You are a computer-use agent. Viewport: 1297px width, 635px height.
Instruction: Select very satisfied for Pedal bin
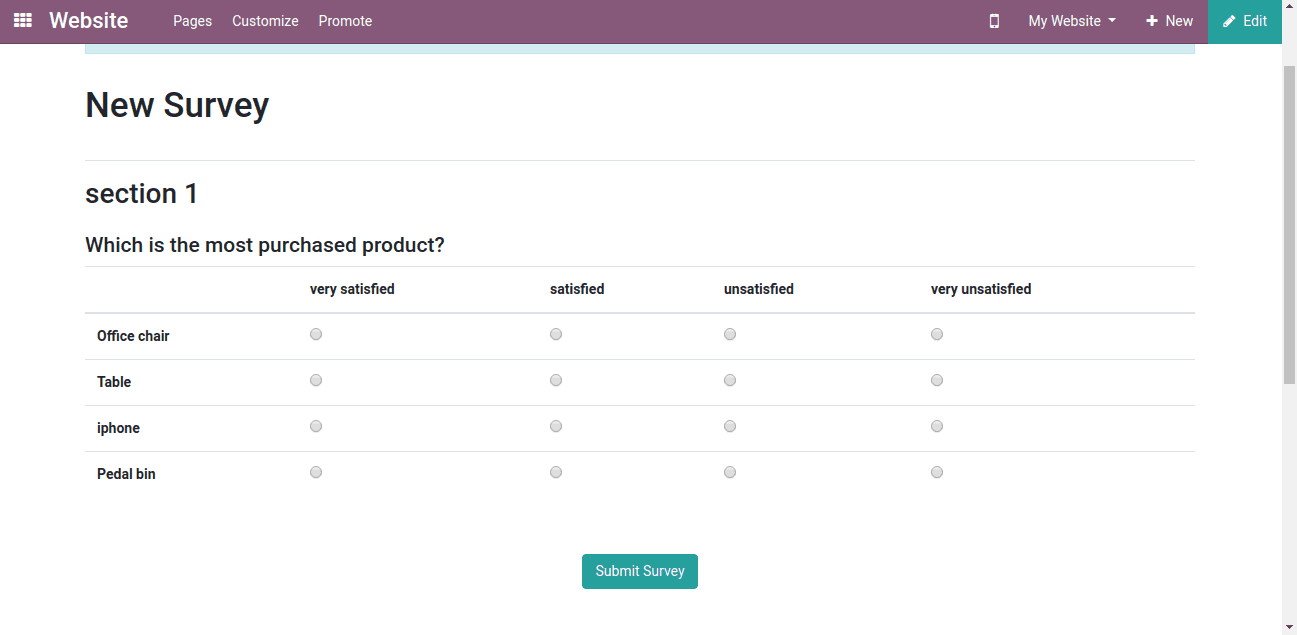(316, 472)
